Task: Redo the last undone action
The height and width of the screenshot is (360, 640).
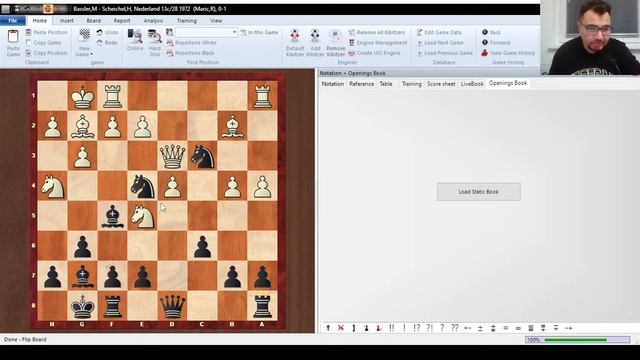Action: 107,42
